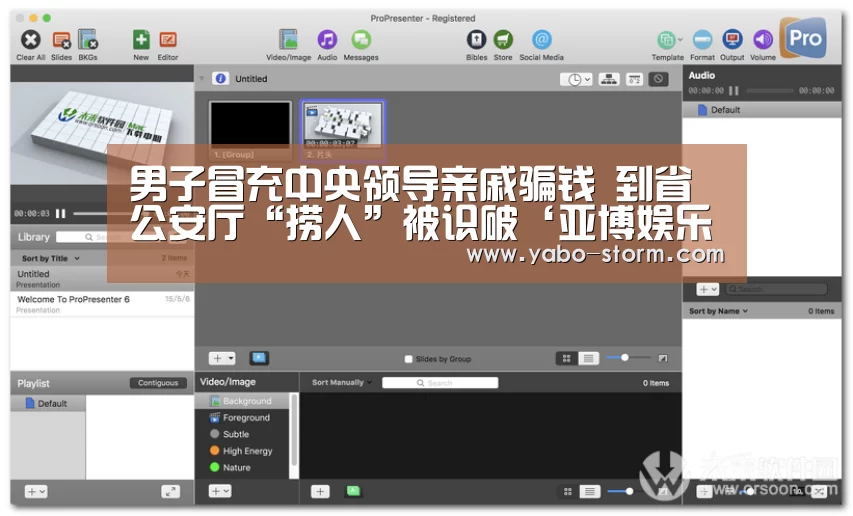The image size is (853, 516).
Task: Click the Pro logo icon
Action: click(x=803, y=38)
